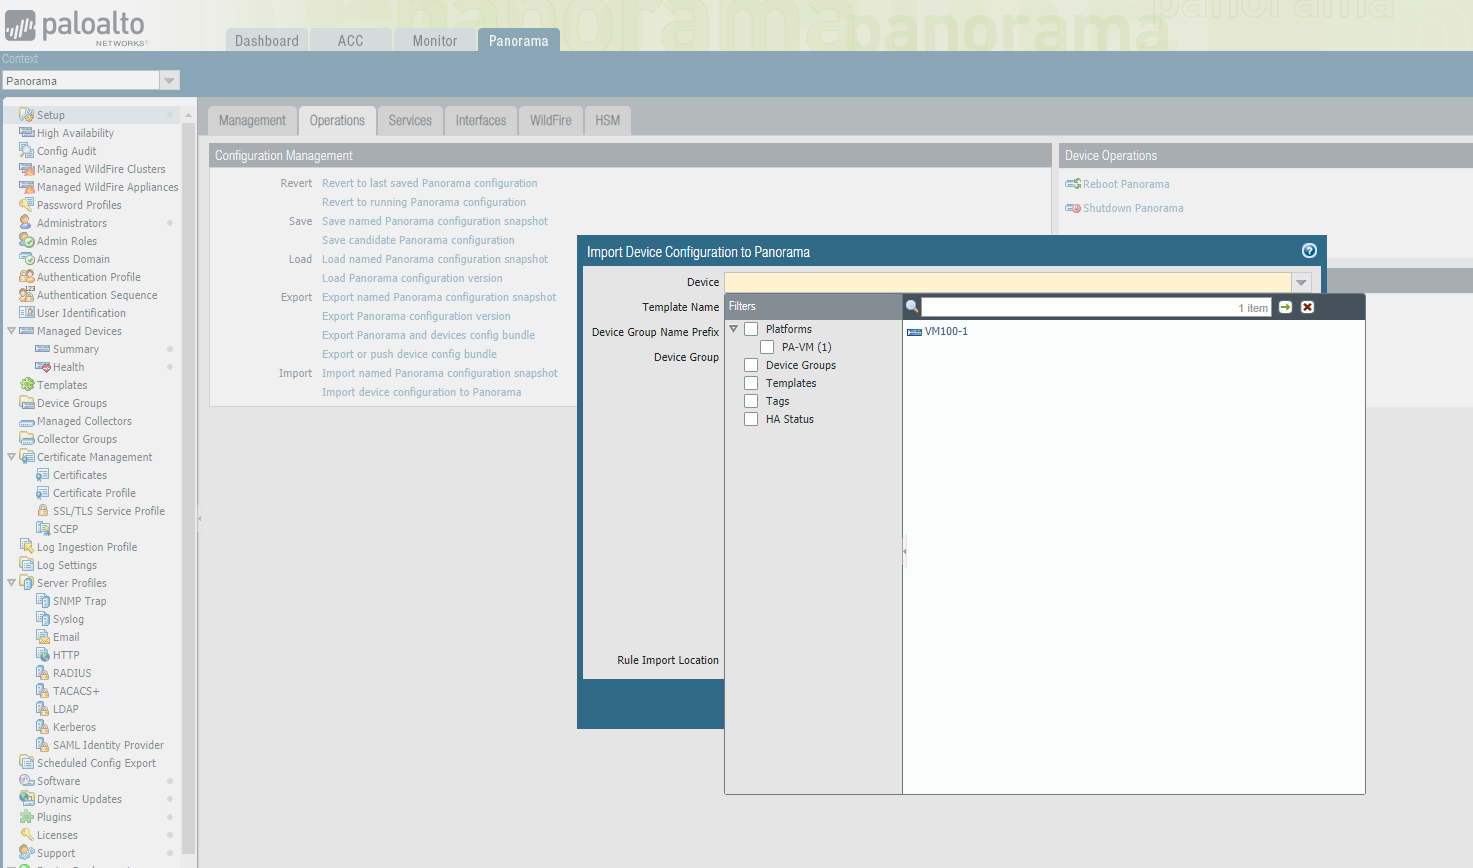Image resolution: width=1473 pixels, height=868 pixels.
Task: Click the Shutdown Panorama link
Action: (1133, 208)
